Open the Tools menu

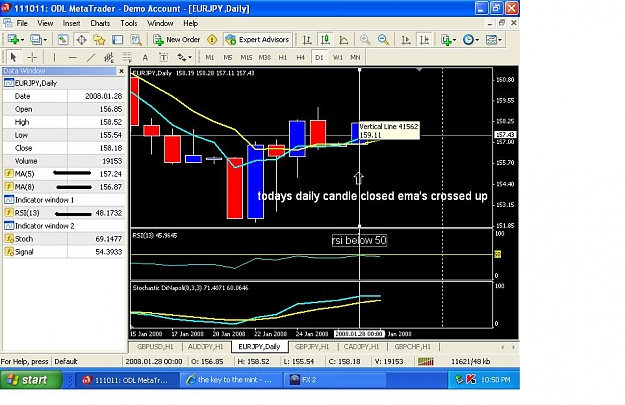click(x=129, y=24)
